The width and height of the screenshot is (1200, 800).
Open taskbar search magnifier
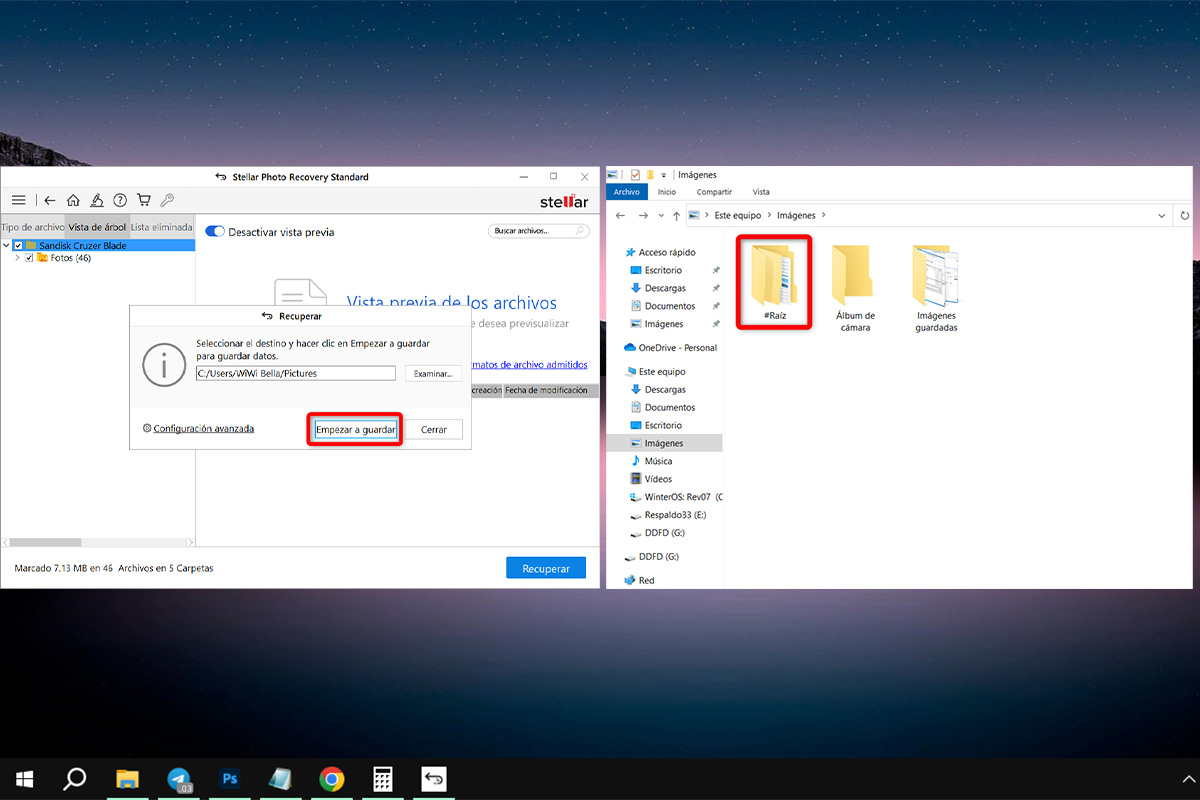pos(75,778)
